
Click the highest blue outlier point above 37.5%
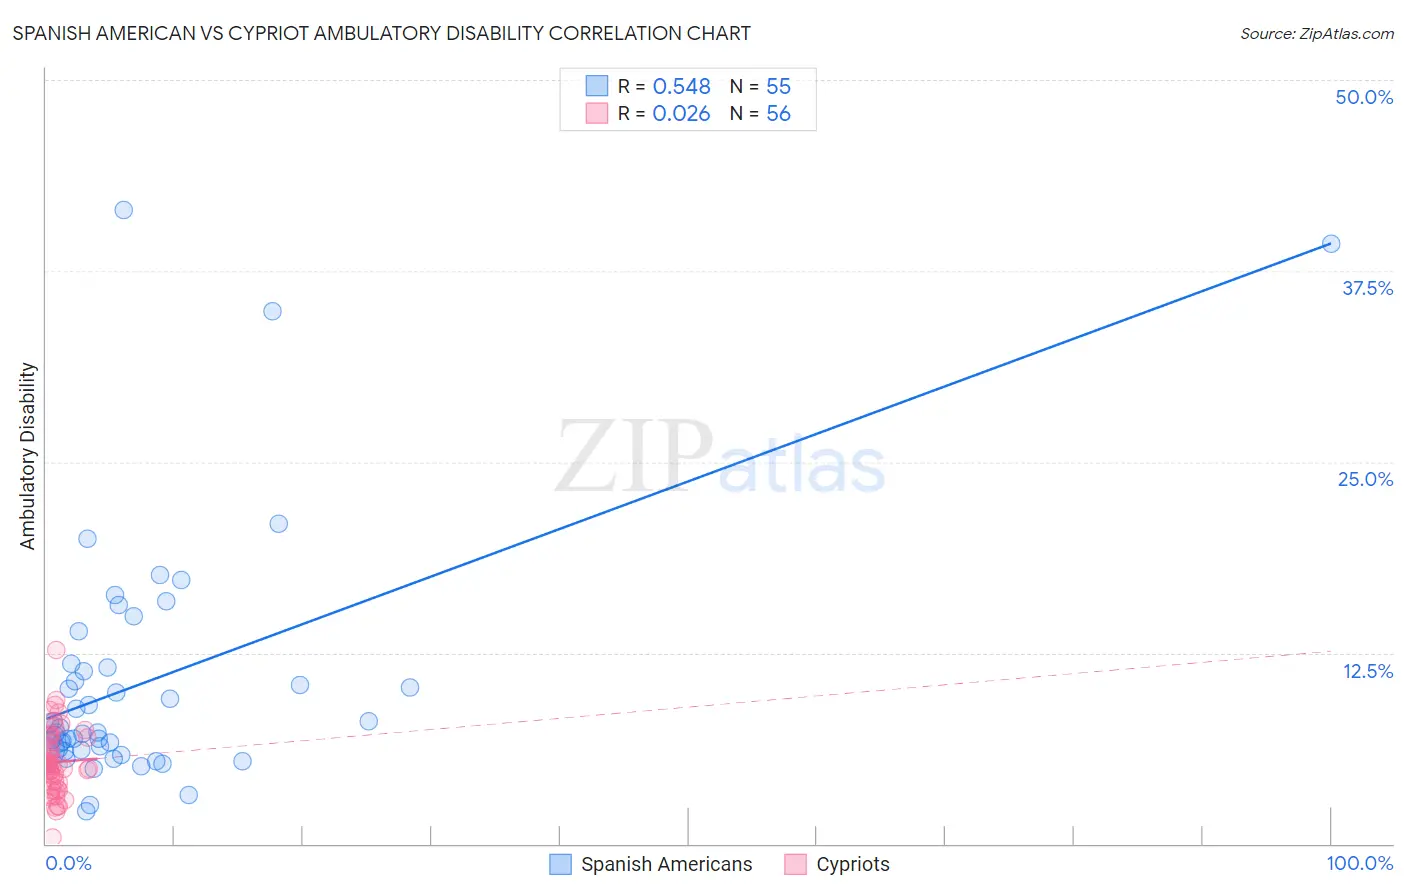tap(124, 210)
